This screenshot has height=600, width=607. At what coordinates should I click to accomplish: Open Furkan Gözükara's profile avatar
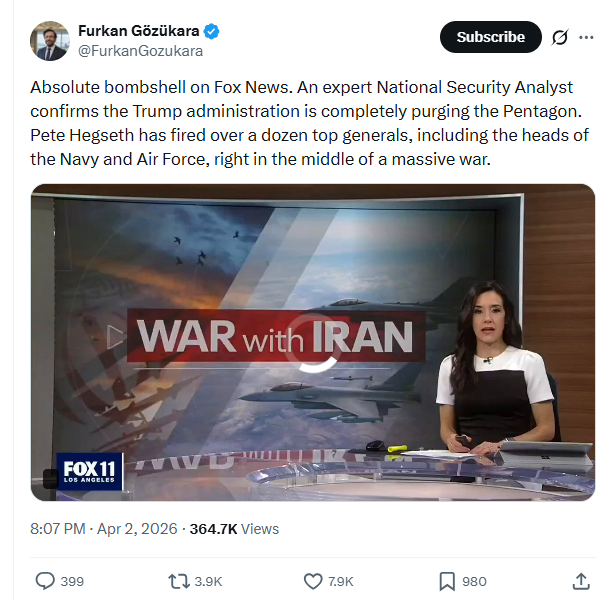pyautogui.click(x=50, y=41)
